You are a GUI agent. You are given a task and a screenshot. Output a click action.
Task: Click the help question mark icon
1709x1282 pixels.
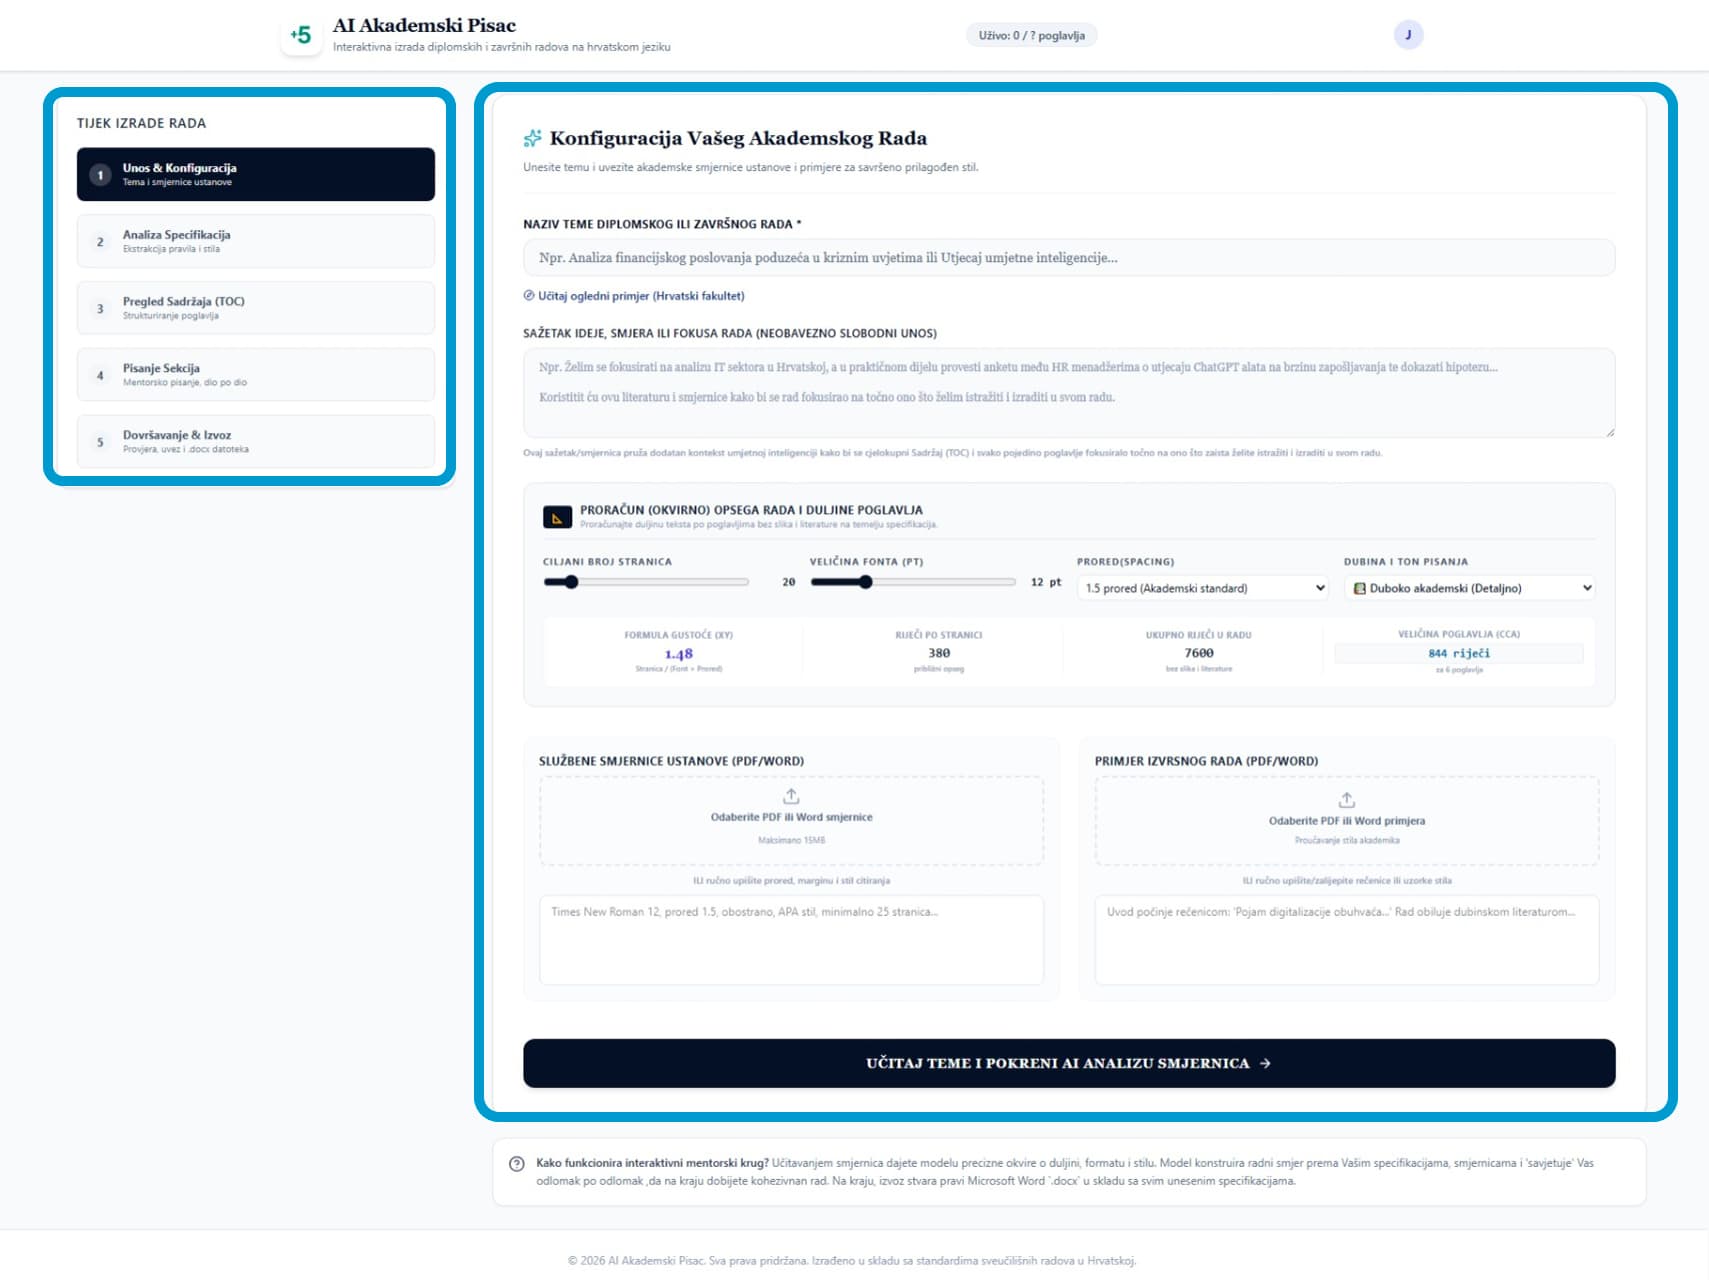click(517, 1164)
